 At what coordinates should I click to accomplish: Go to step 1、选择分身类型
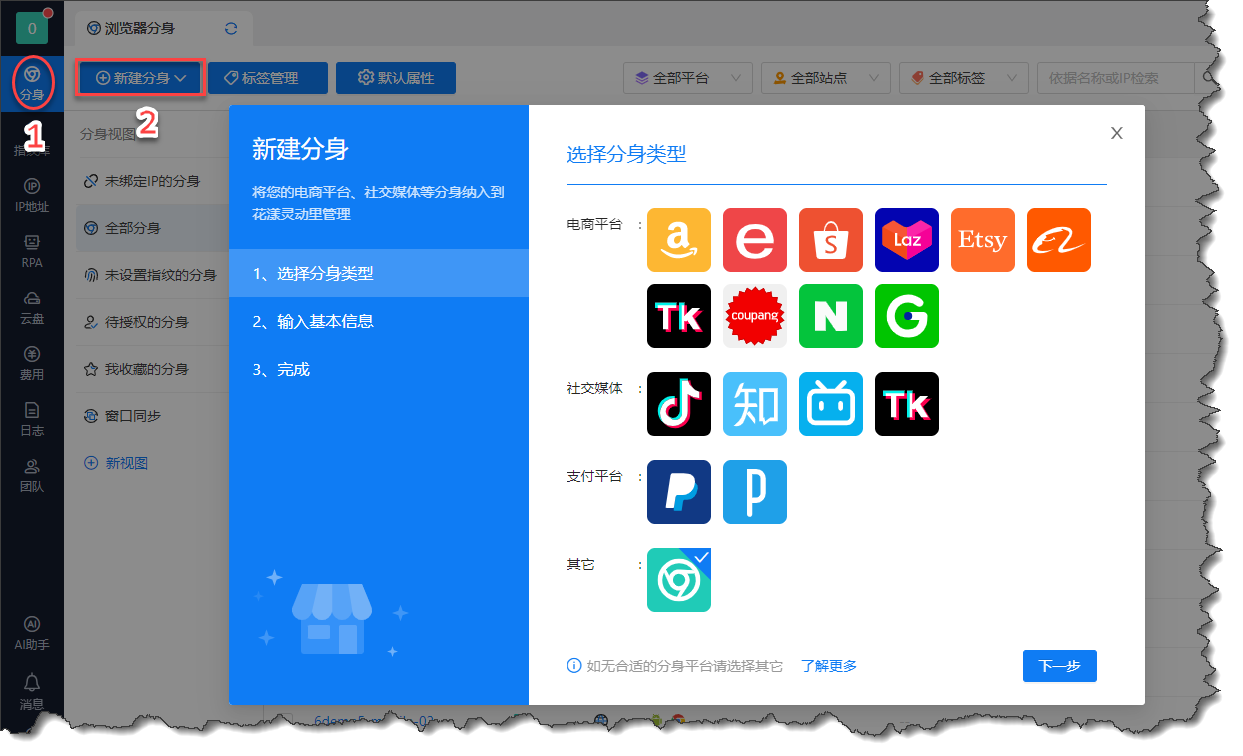pos(379,273)
